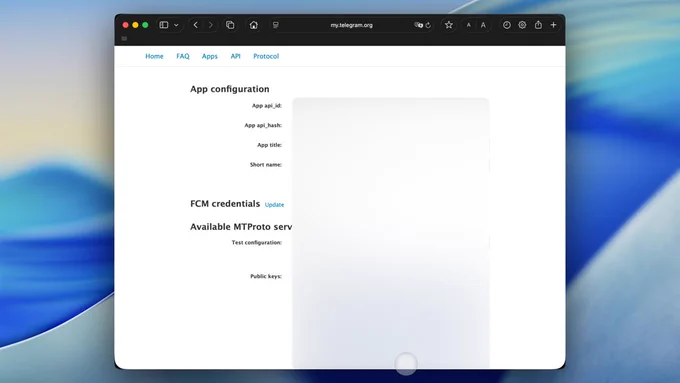Go to the Home nav link
This screenshot has width=680, height=383.
tap(154, 56)
